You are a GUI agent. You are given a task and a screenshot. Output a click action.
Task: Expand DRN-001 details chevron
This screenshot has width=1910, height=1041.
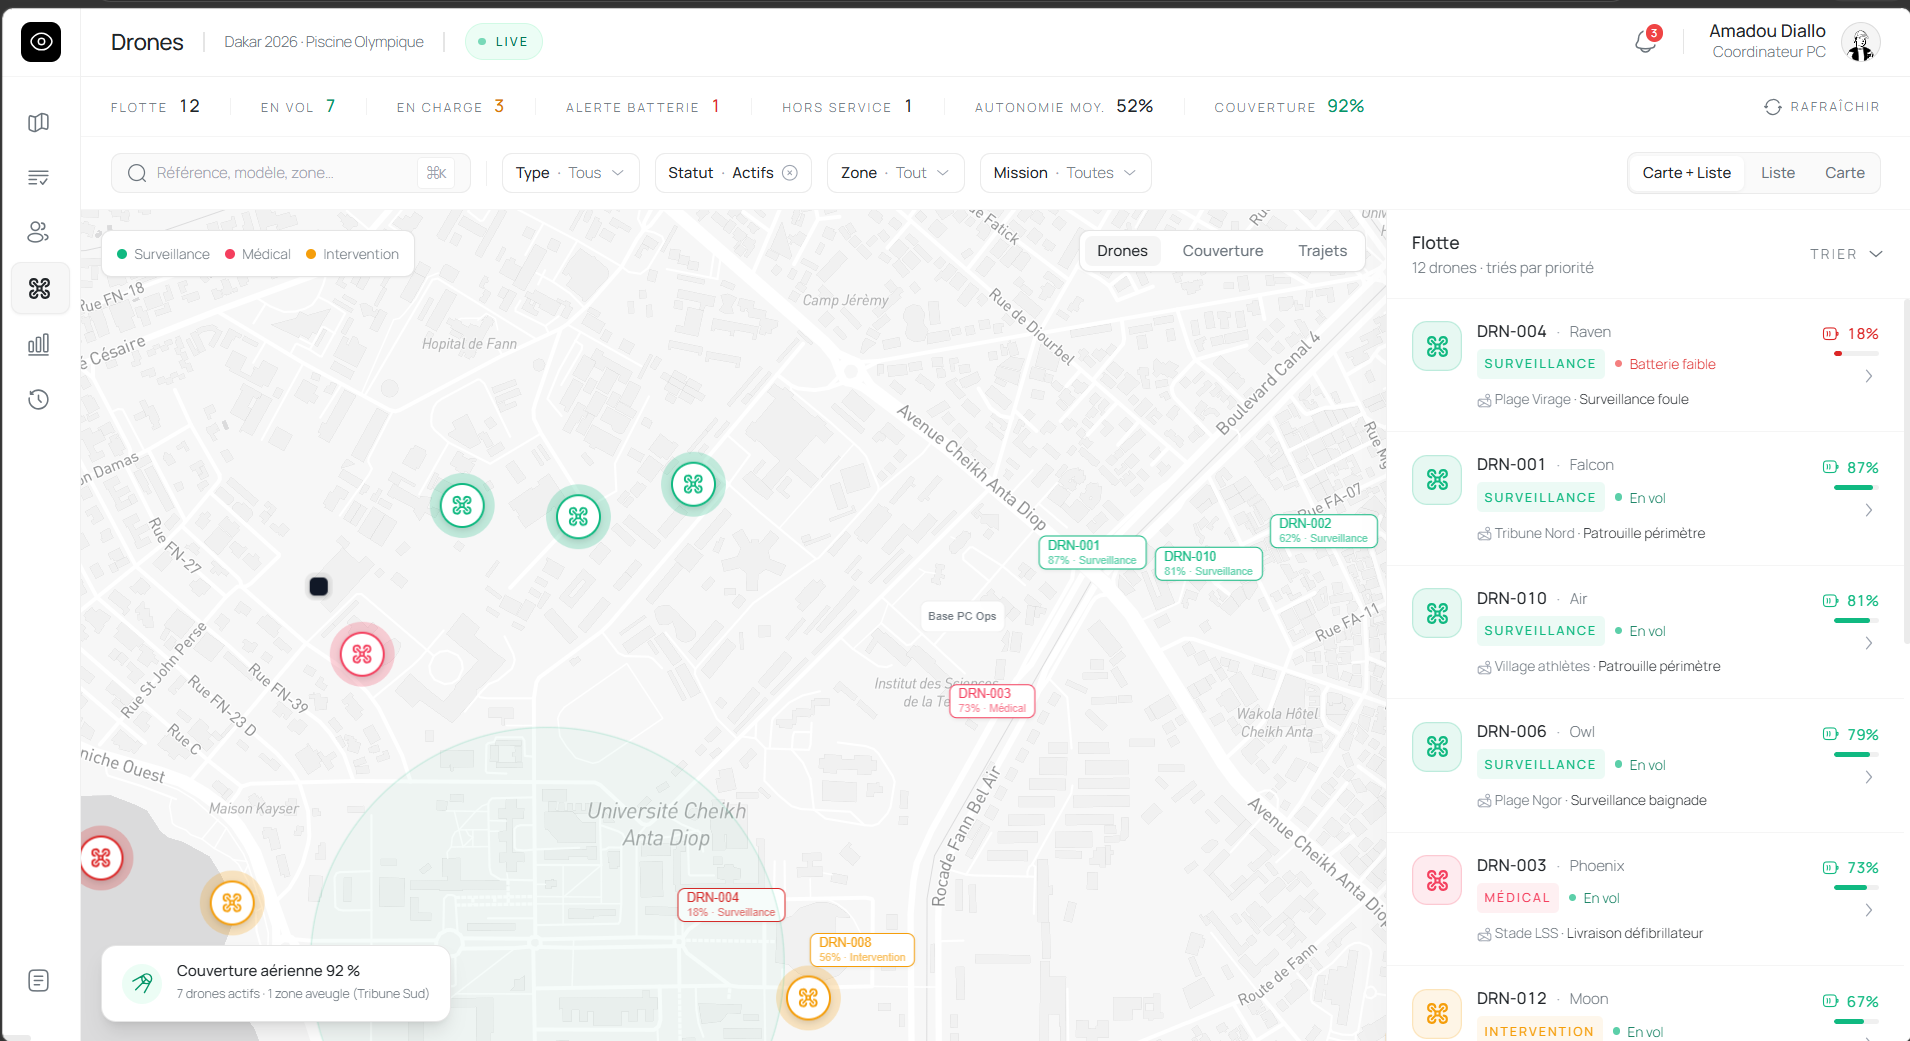click(1868, 511)
